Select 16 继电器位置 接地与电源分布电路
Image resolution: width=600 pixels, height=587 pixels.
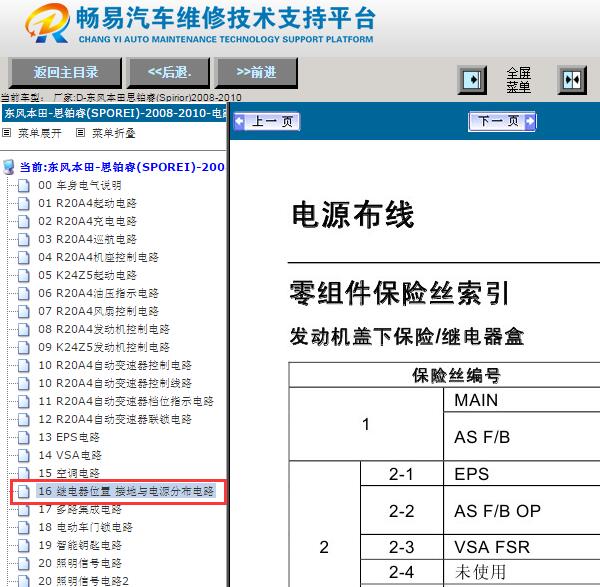126,491
